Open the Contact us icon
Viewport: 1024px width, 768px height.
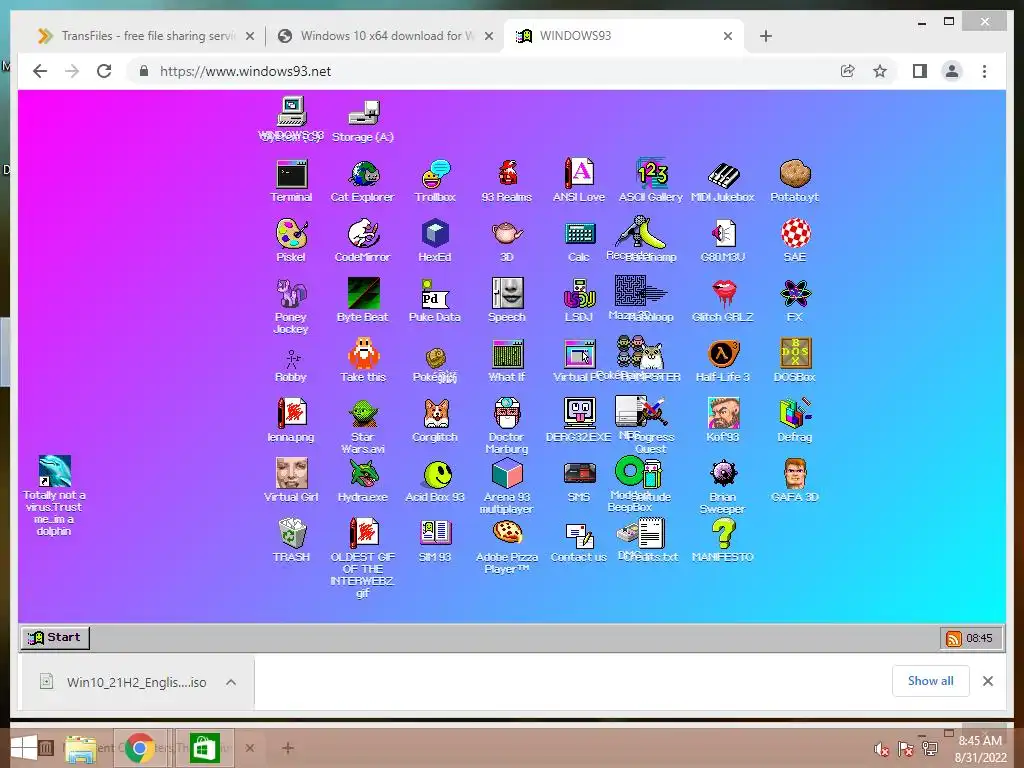point(579,541)
